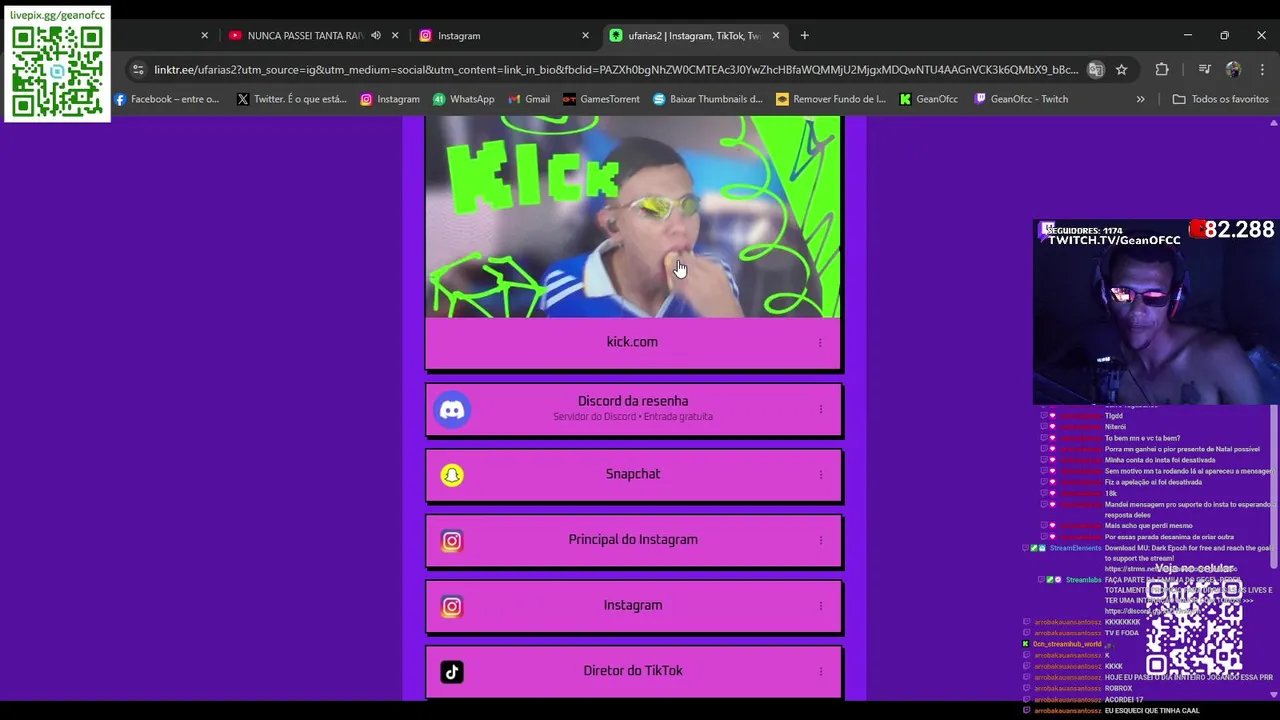1280x720 pixels.
Task: Open the Twitter bookmark
Action: [292, 99]
